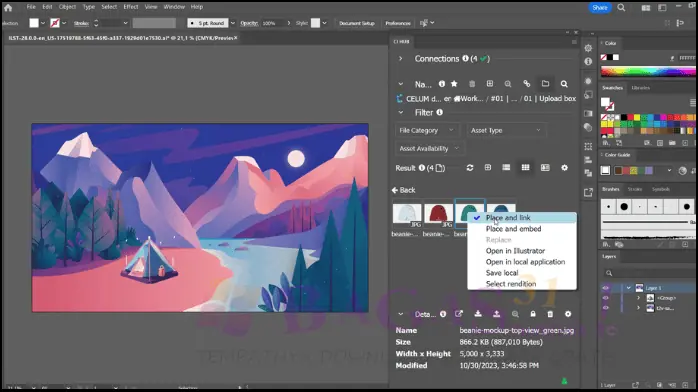Click the link chain icon in navigation row

pyautogui.click(x=527, y=84)
